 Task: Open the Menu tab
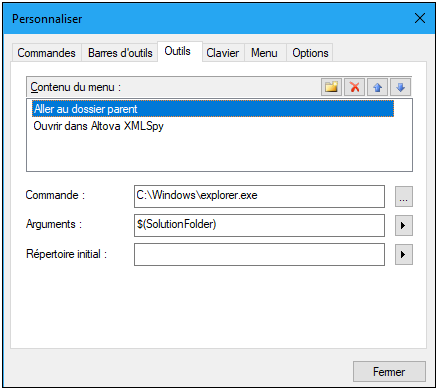click(264, 53)
